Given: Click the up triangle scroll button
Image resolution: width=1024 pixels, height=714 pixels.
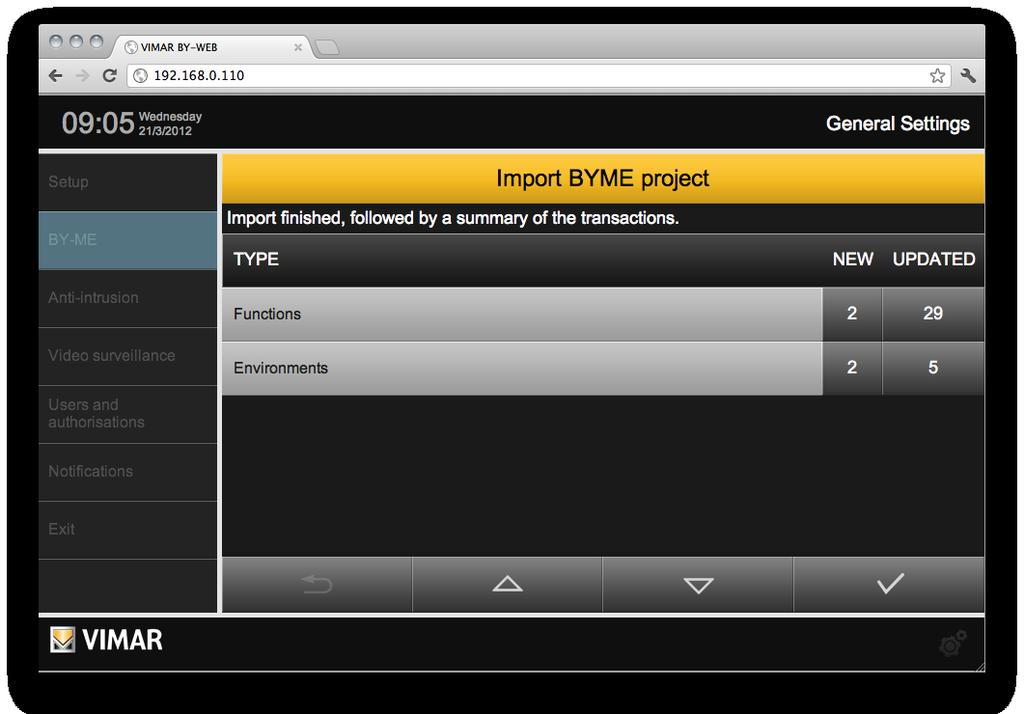Looking at the screenshot, I should 507,584.
